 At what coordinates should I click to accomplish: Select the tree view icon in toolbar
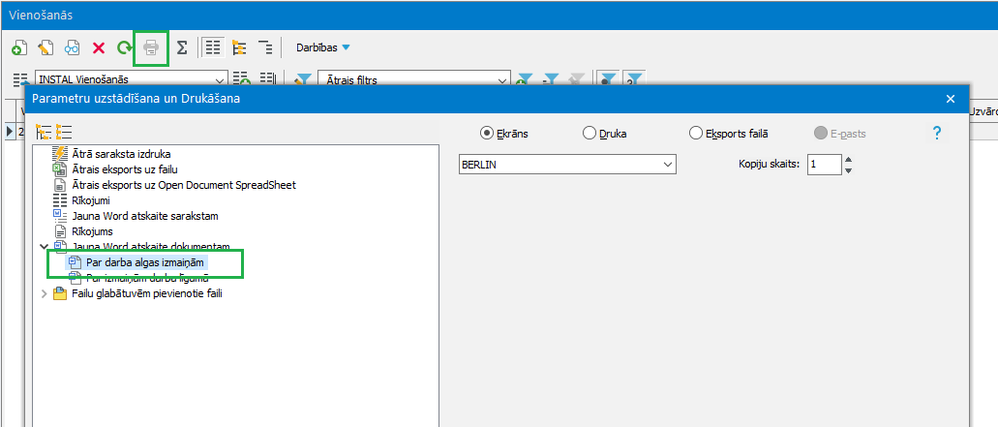(x=239, y=48)
